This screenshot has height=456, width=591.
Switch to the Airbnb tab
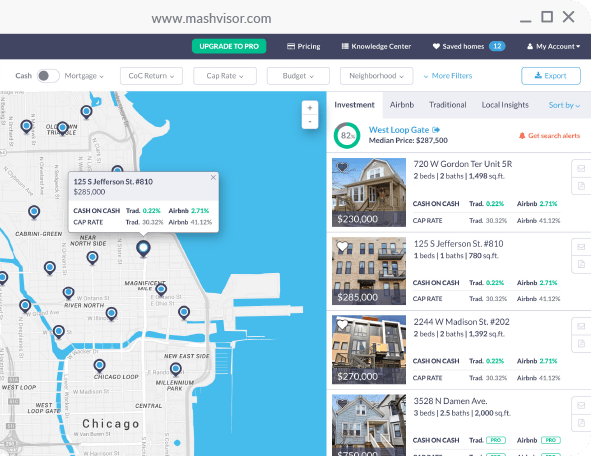[402, 105]
